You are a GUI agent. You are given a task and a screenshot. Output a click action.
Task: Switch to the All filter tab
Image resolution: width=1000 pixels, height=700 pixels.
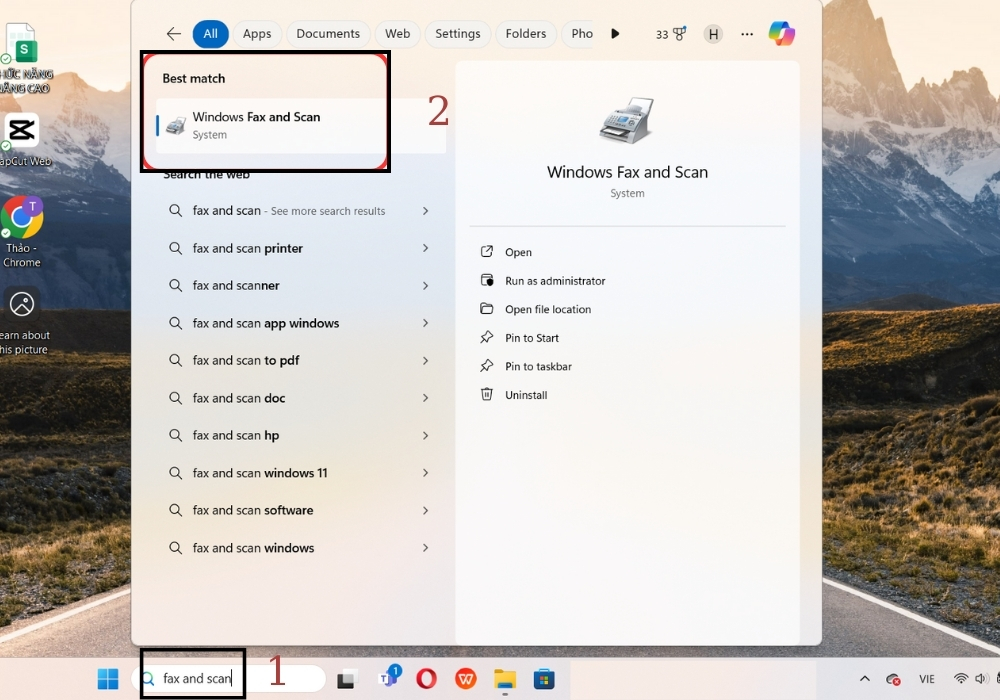[210, 34]
